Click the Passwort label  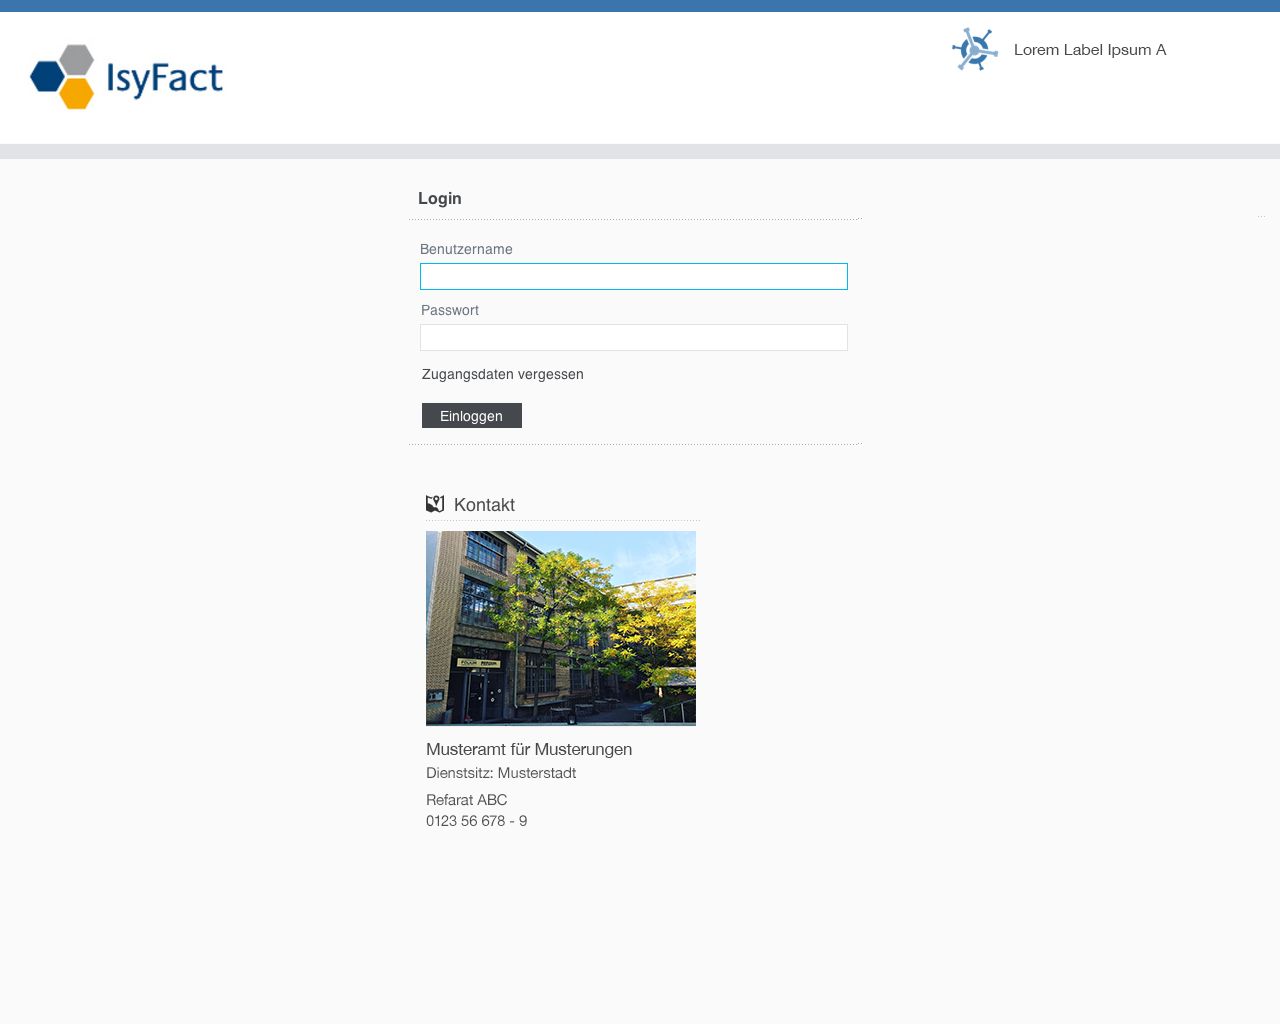[450, 310]
